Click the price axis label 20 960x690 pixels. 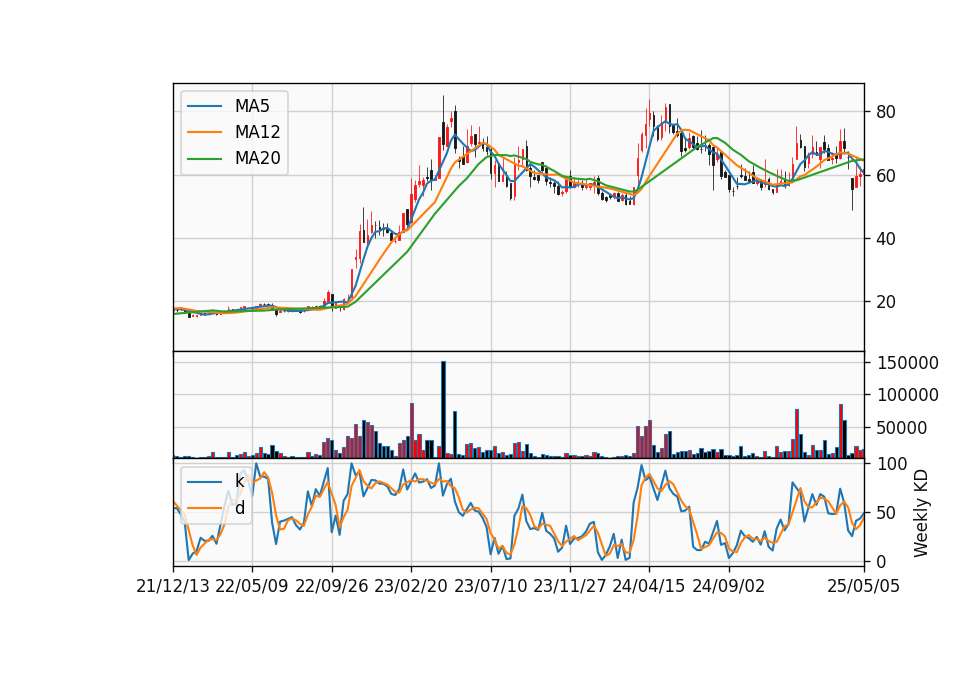pos(886,302)
